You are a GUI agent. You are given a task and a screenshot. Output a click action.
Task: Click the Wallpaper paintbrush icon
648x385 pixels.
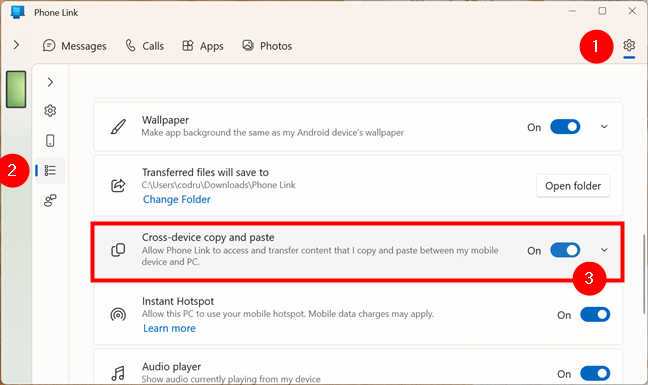coord(118,127)
